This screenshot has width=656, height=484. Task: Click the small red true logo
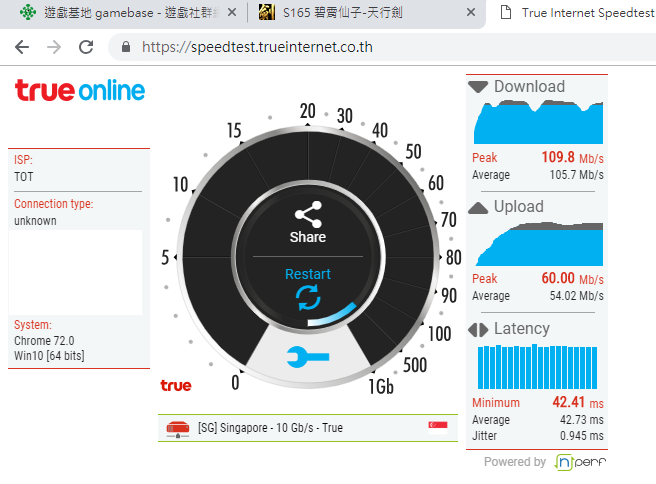[x=176, y=385]
